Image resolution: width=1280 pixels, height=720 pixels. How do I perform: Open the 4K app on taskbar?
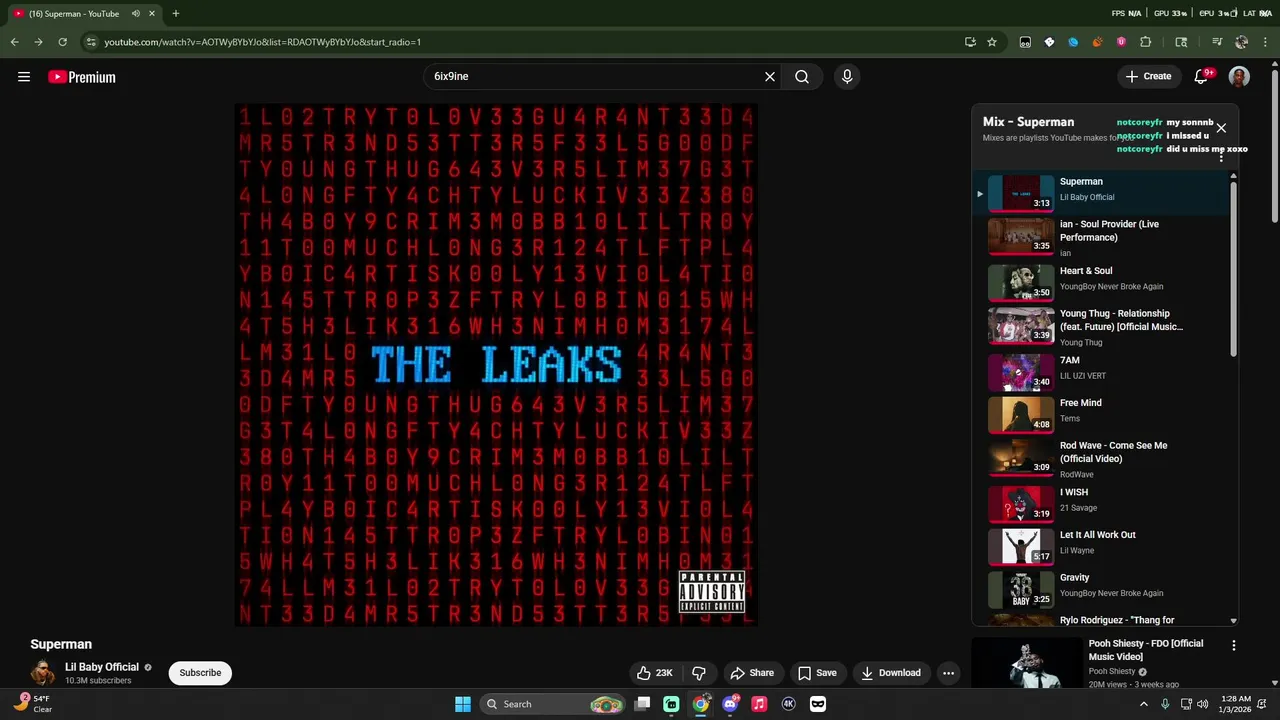[x=788, y=704]
